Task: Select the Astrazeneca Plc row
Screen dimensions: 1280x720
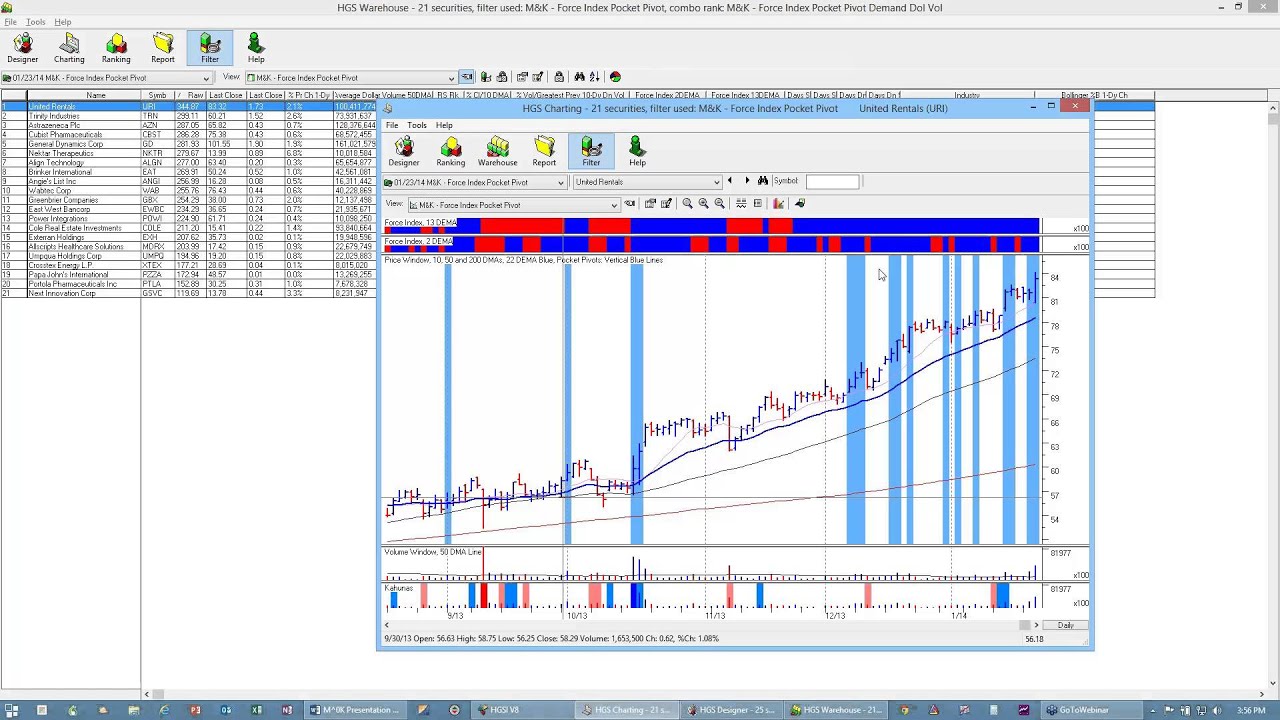Action: 188,125
